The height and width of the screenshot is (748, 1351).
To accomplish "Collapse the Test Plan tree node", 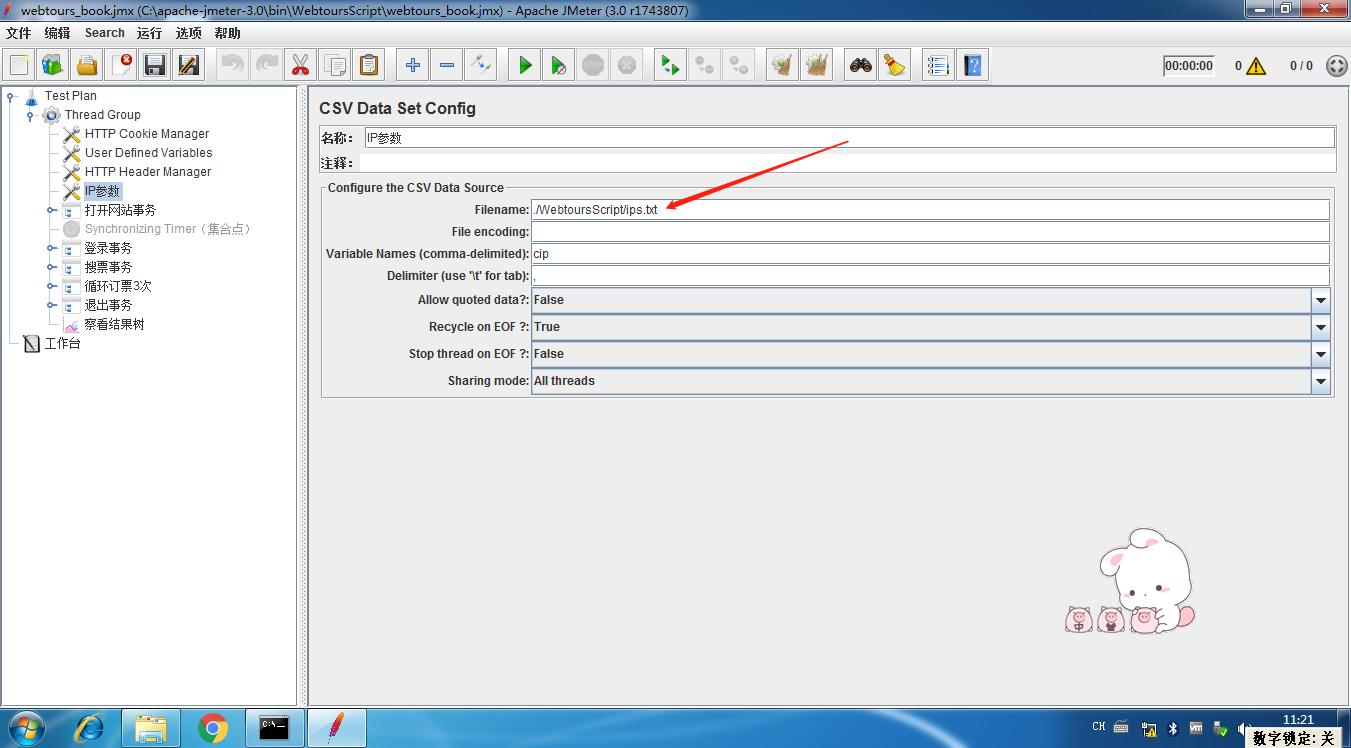I will [x=11, y=96].
